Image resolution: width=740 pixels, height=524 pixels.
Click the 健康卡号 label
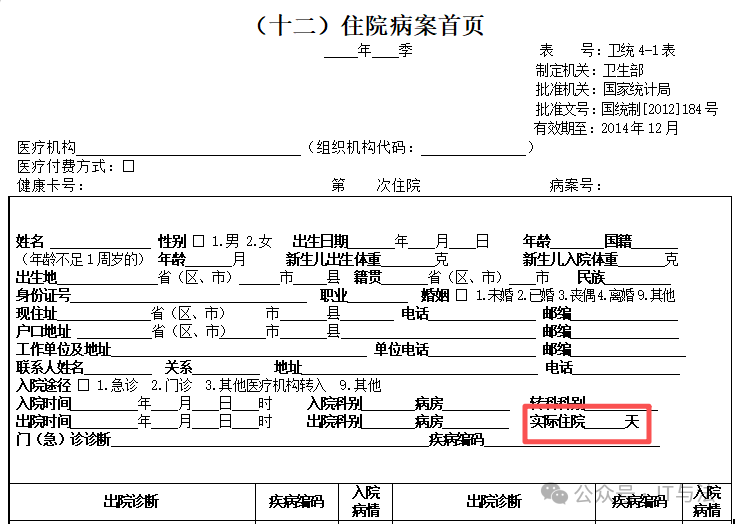point(50,186)
